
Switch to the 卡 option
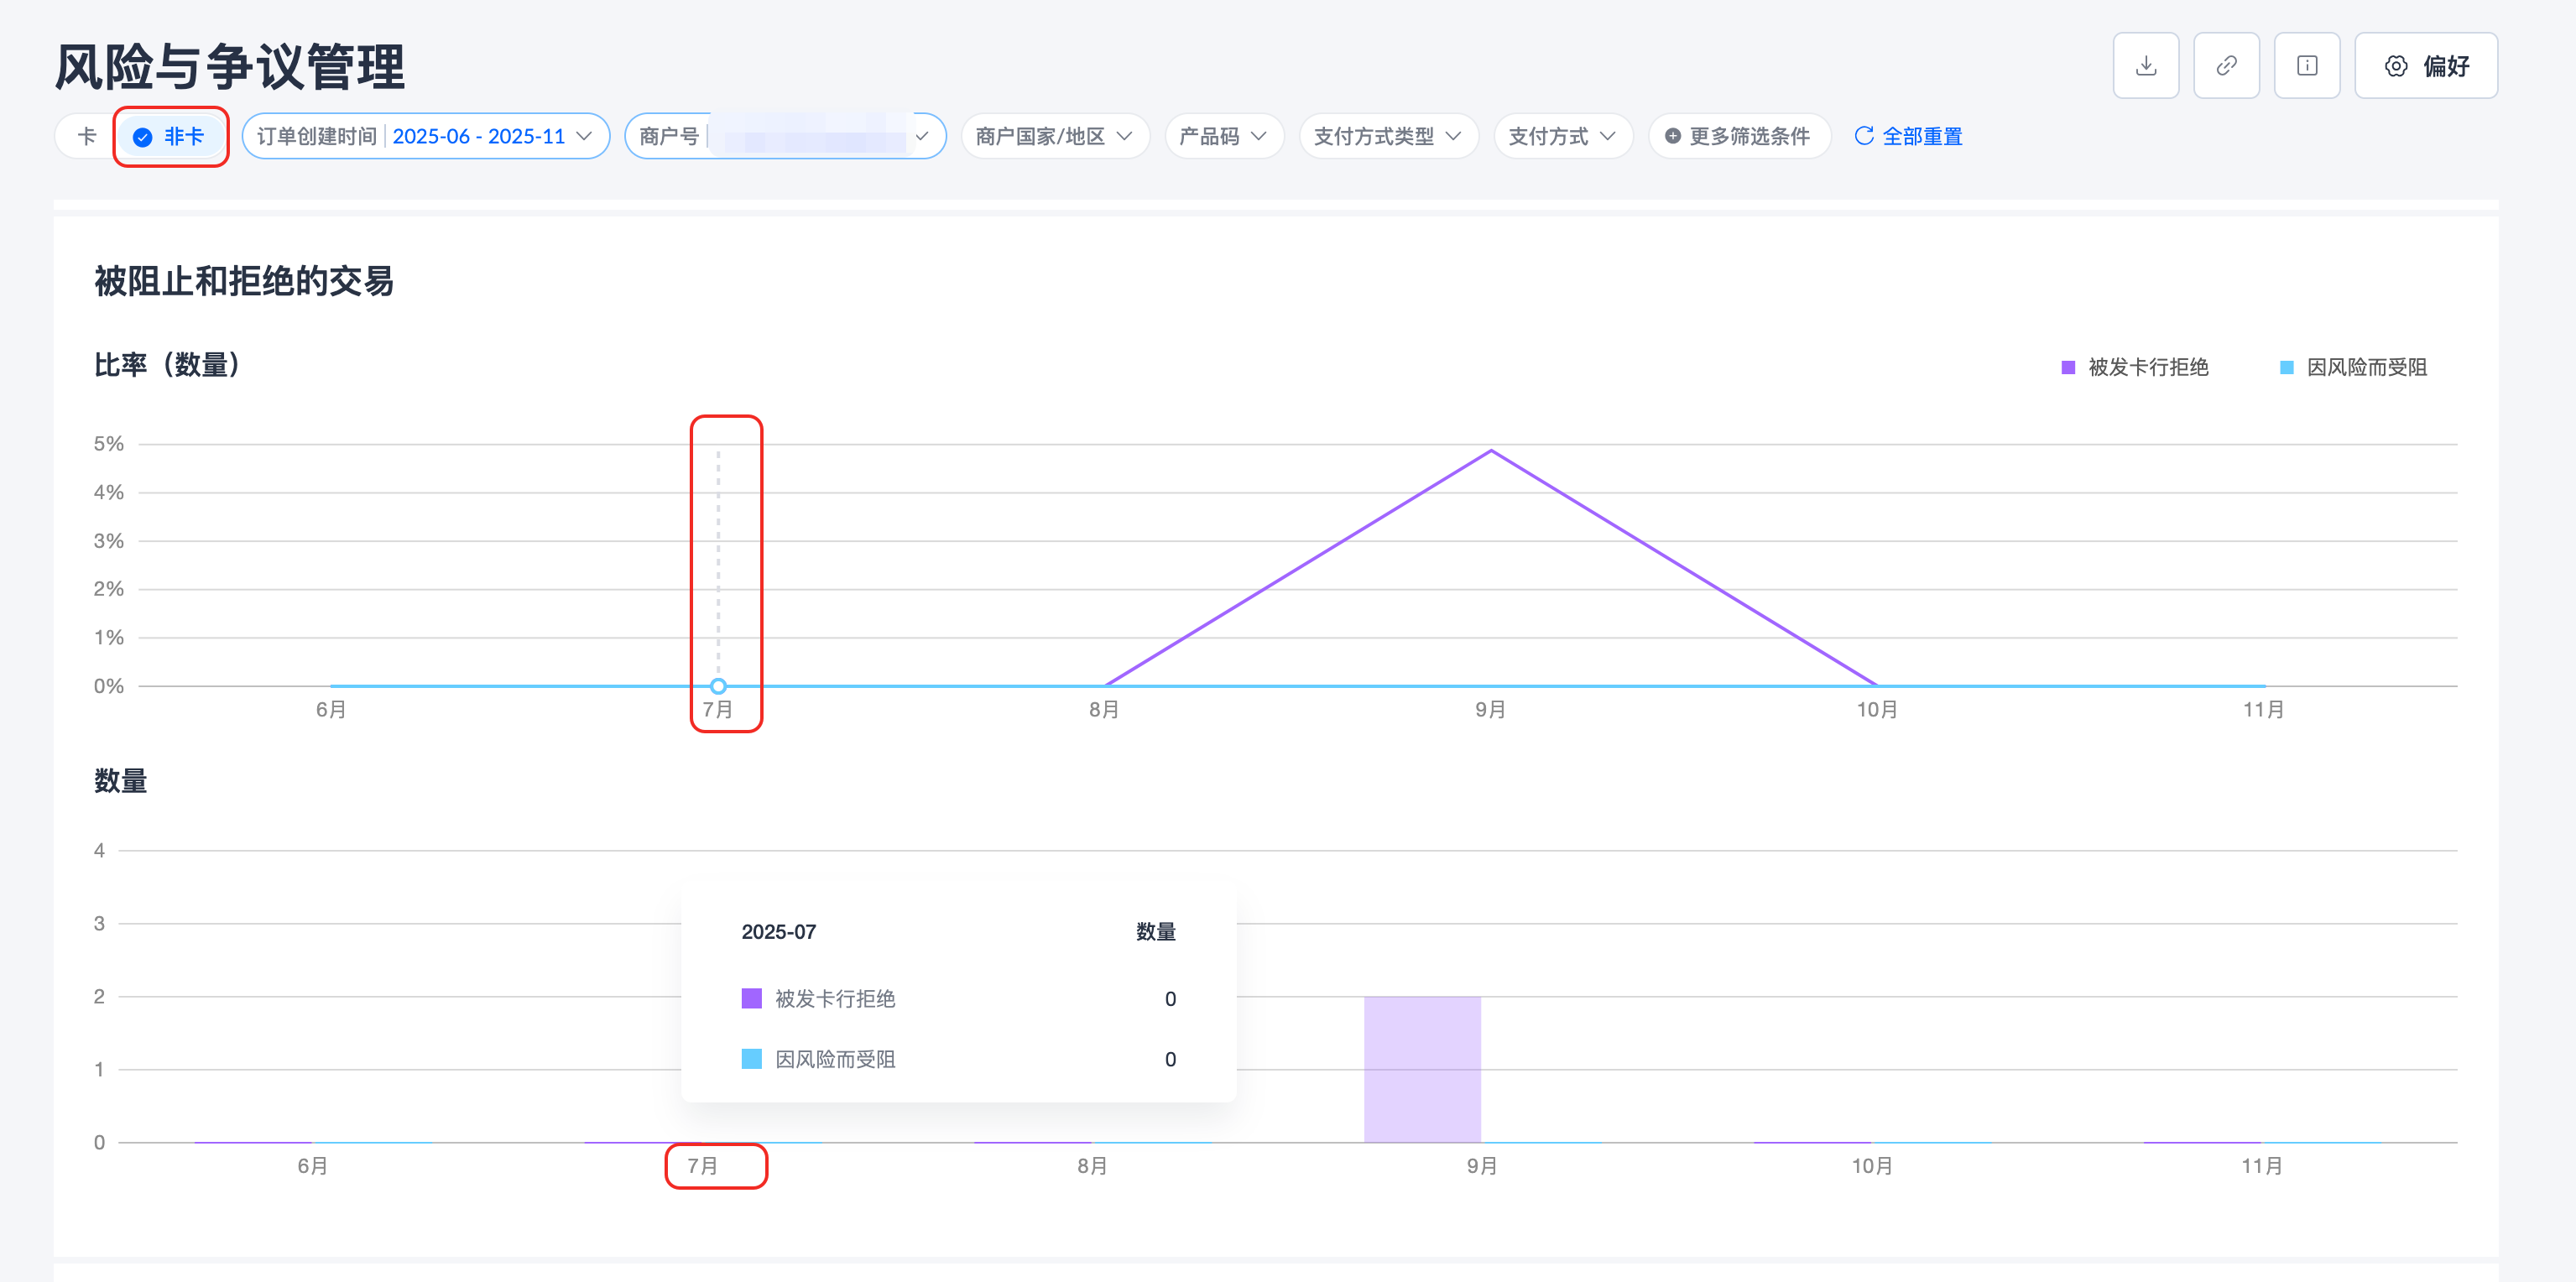(87, 136)
